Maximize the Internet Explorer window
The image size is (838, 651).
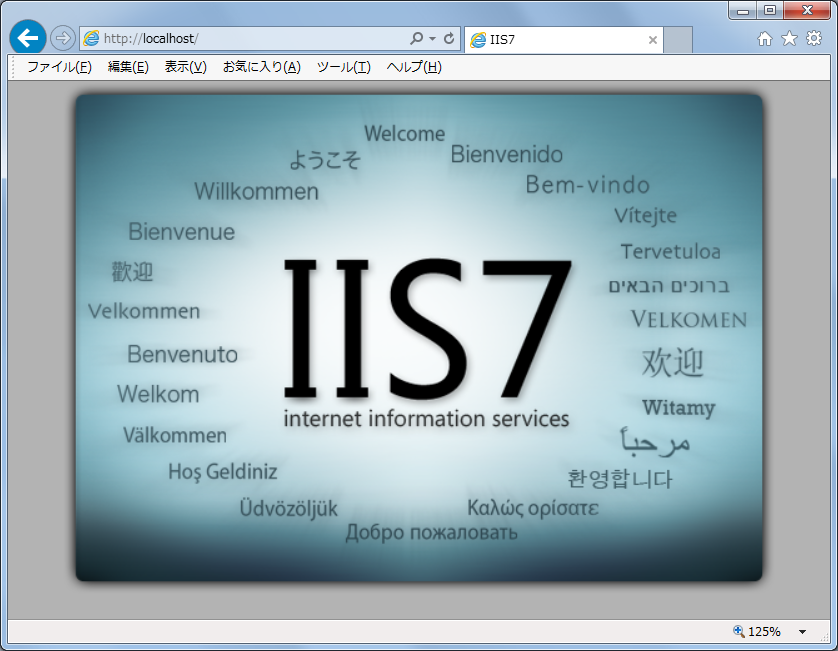pyautogui.click(x=770, y=10)
